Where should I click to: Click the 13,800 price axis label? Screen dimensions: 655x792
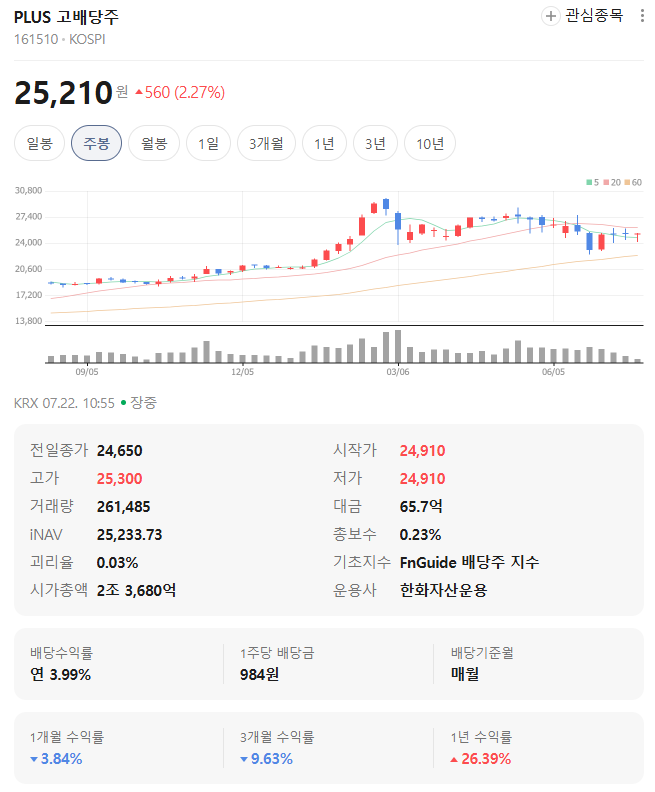(x=29, y=321)
